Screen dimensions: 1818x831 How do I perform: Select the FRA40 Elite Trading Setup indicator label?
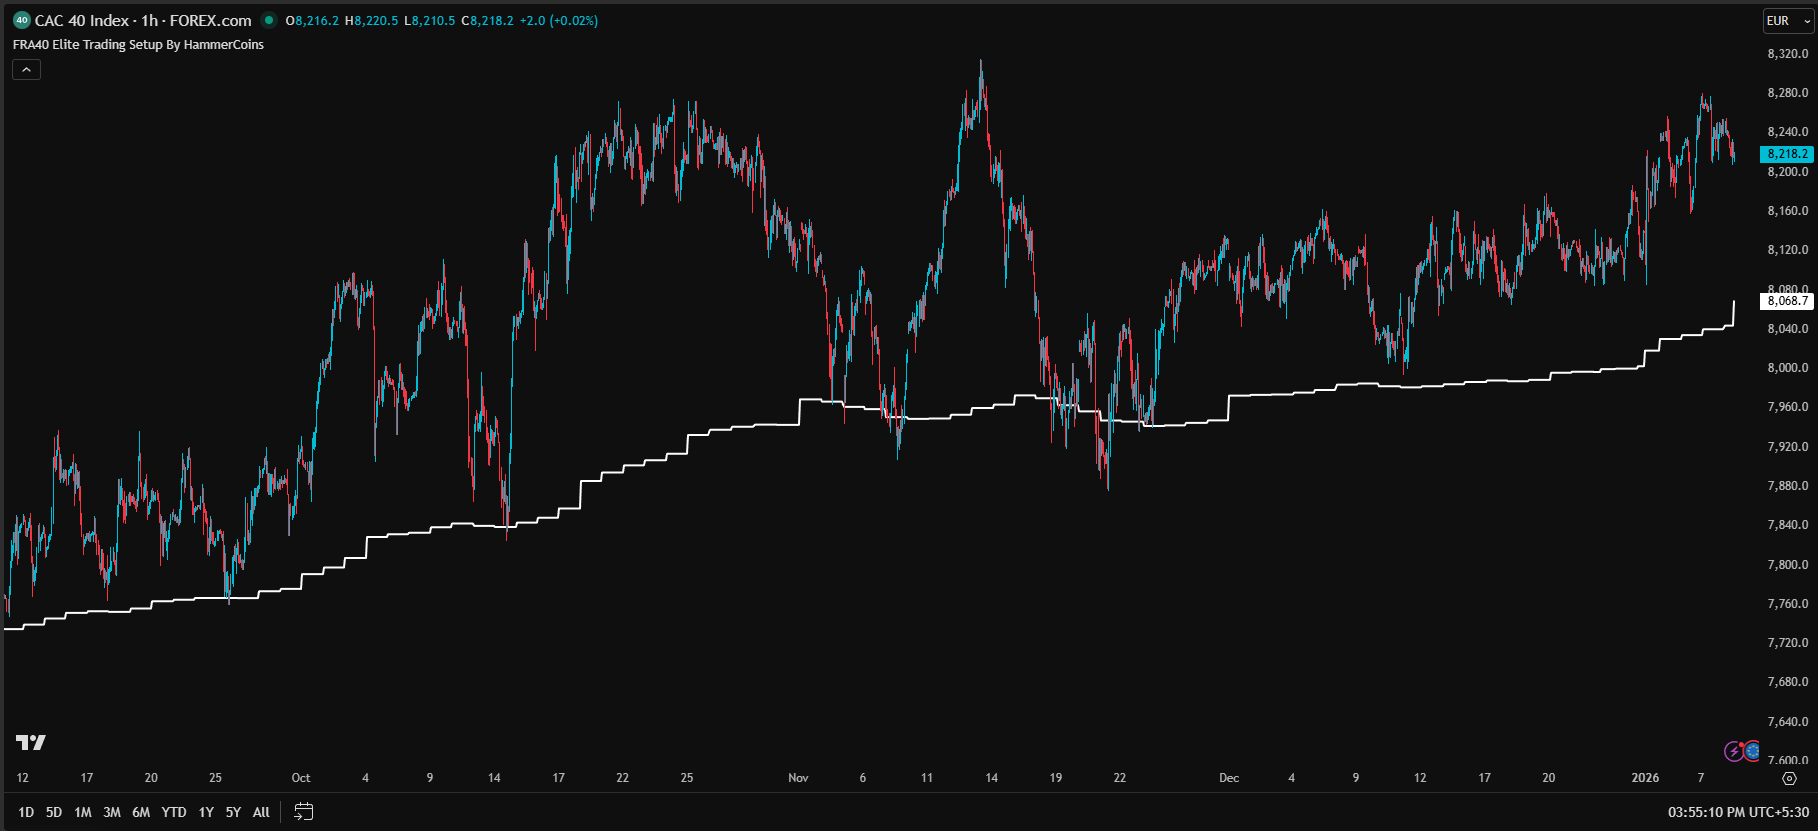coord(138,44)
